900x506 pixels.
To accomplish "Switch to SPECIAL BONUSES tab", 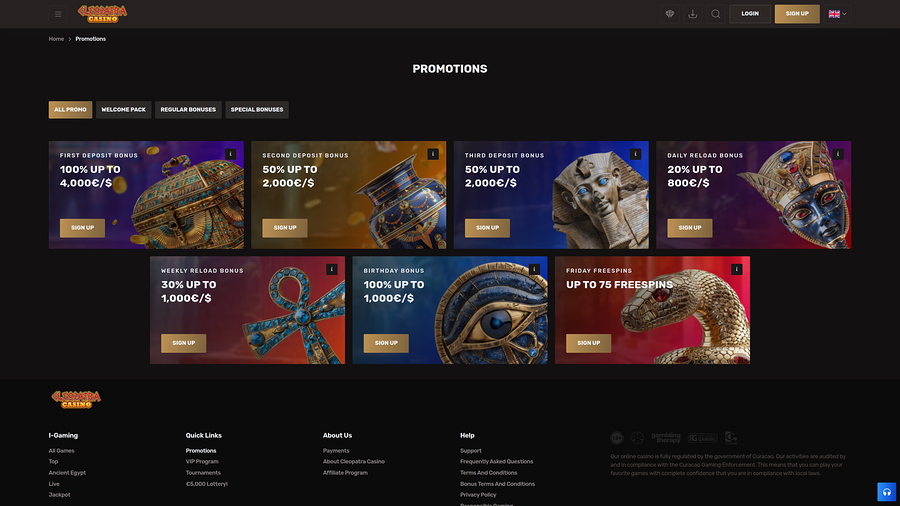I will click(x=257, y=110).
